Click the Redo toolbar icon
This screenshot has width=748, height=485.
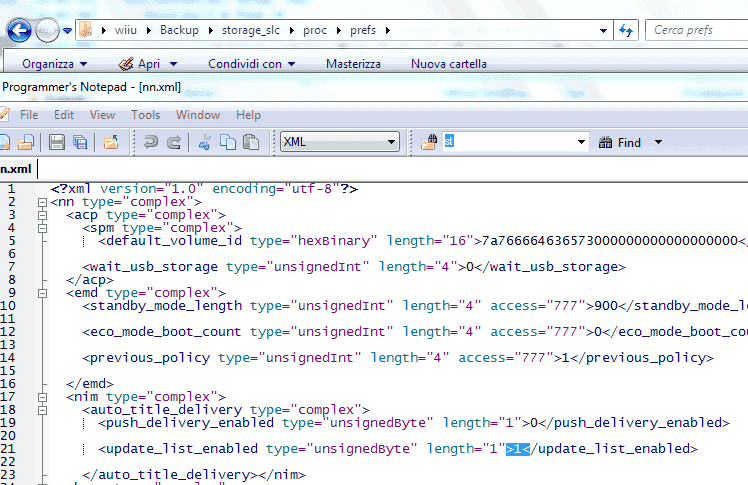[x=174, y=142]
